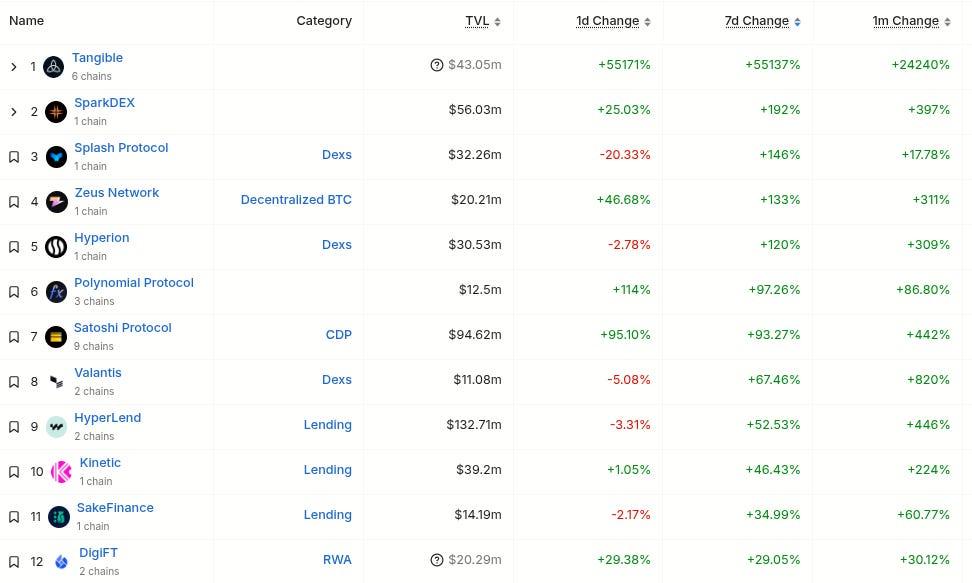Click the Polynomial Protocol logo icon
The image size is (972, 583).
tap(57, 292)
